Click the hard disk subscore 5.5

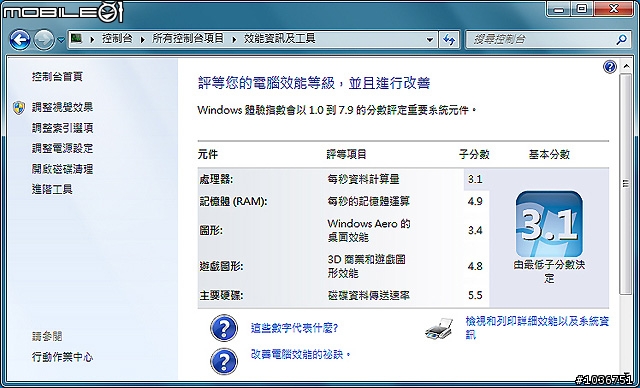(476, 295)
